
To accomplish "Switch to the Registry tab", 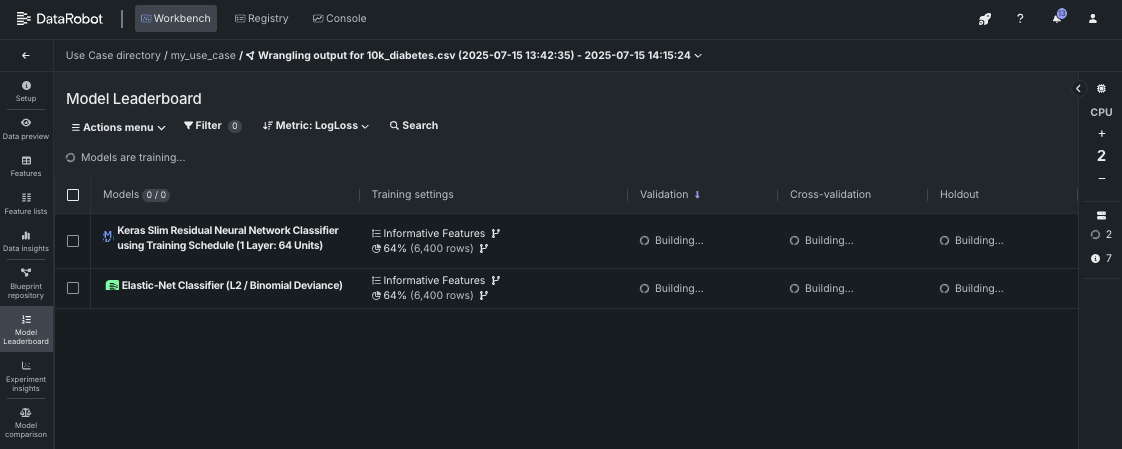I will tap(261, 18).
